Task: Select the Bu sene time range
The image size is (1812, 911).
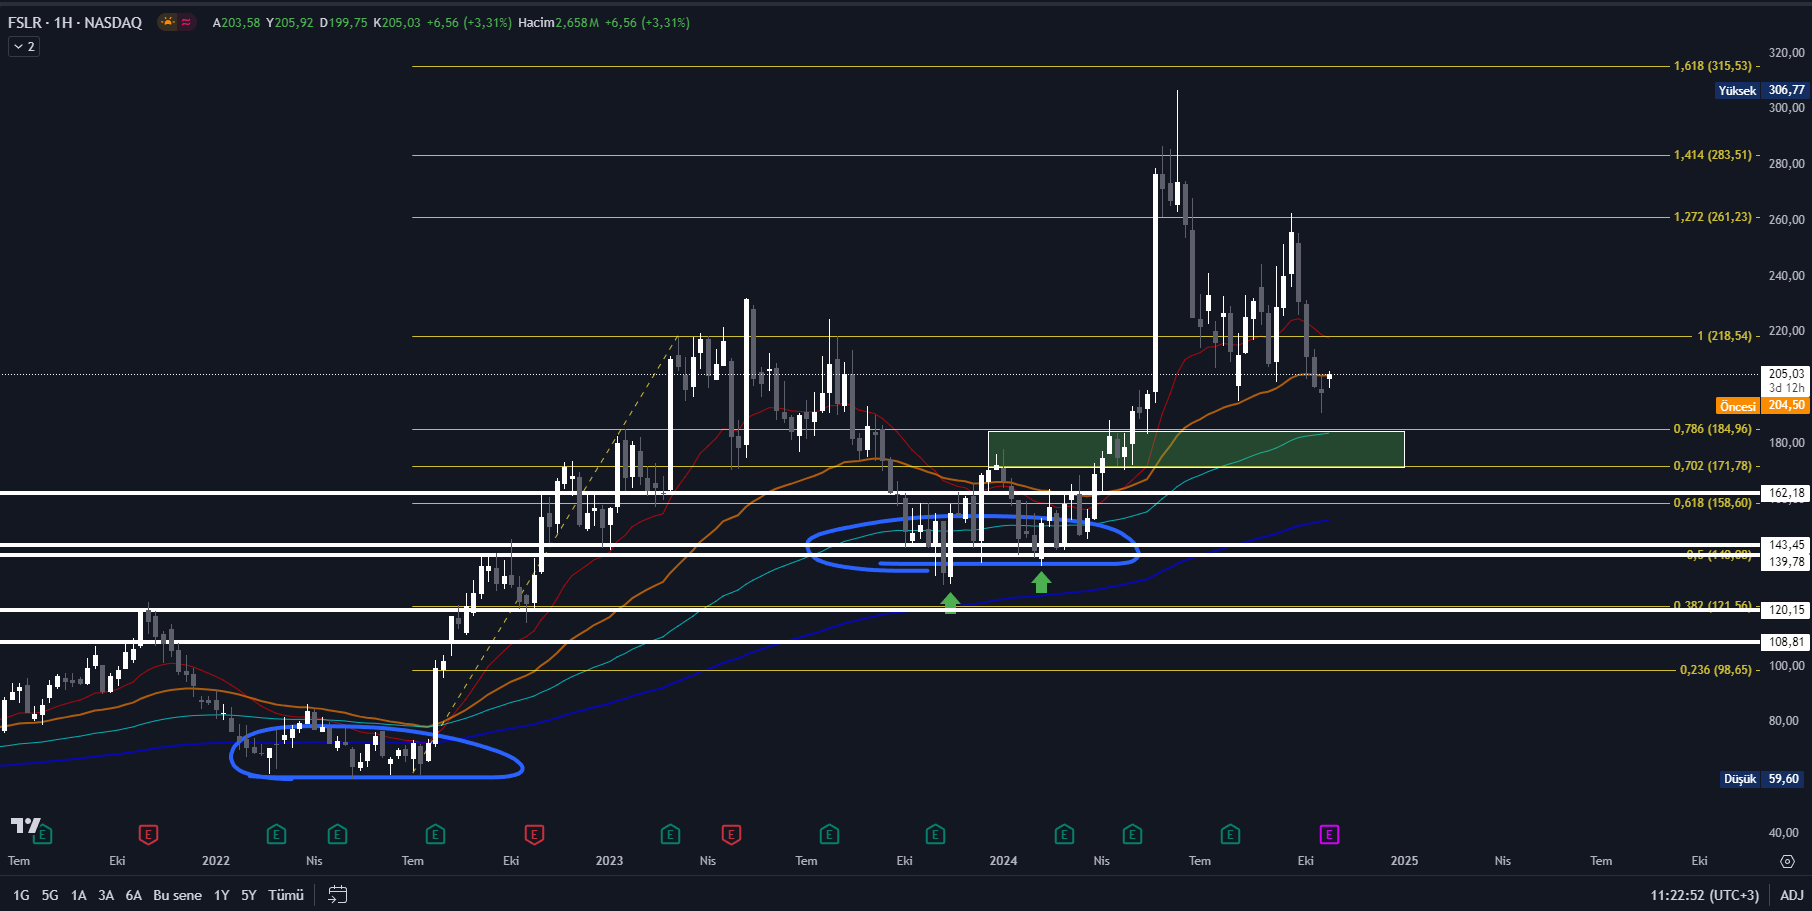Action: click(x=177, y=895)
